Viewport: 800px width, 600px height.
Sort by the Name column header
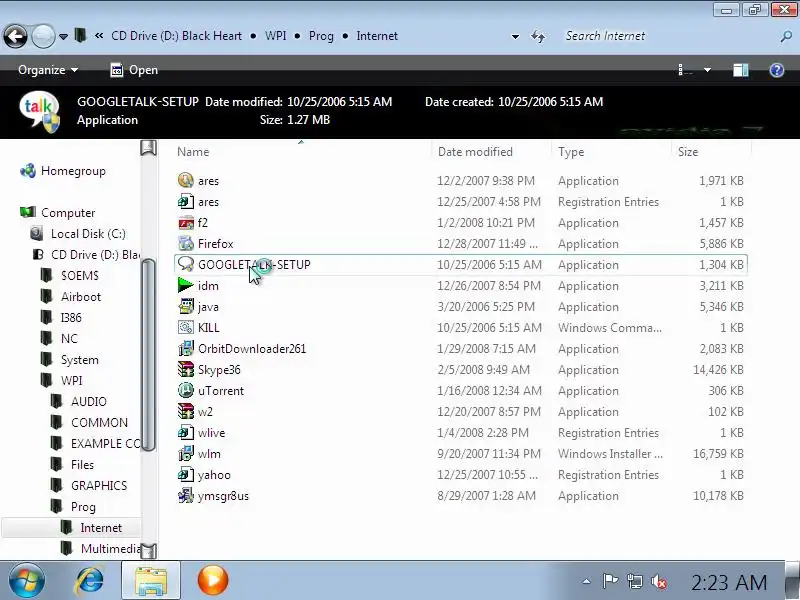pos(193,152)
